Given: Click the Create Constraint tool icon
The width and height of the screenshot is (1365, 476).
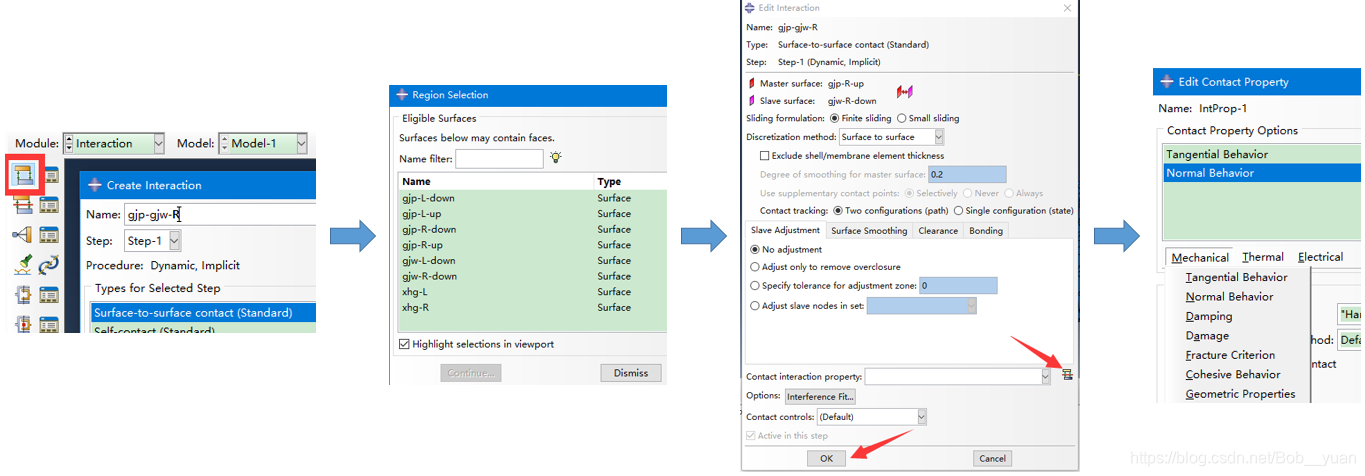Looking at the screenshot, I should pos(24,234).
